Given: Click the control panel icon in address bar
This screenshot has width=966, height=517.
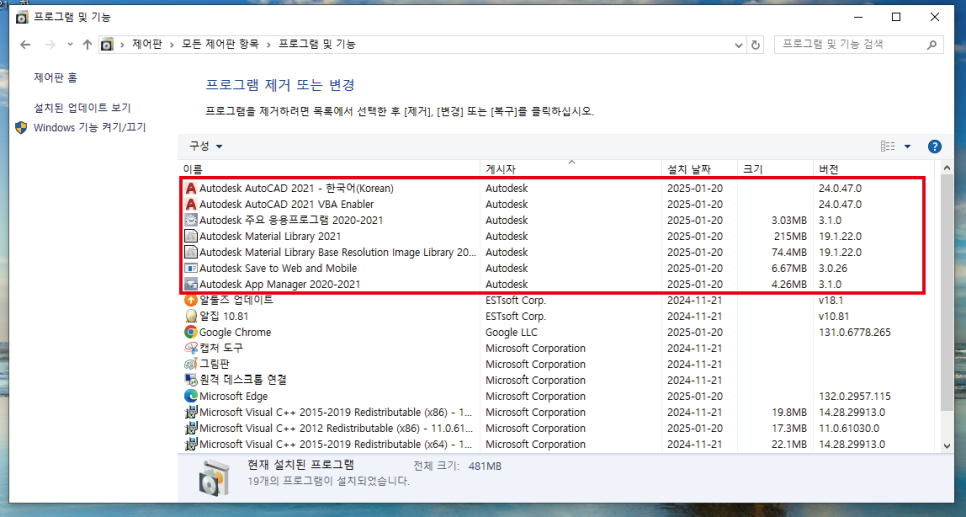Looking at the screenshot, I should tap(107, 44).
